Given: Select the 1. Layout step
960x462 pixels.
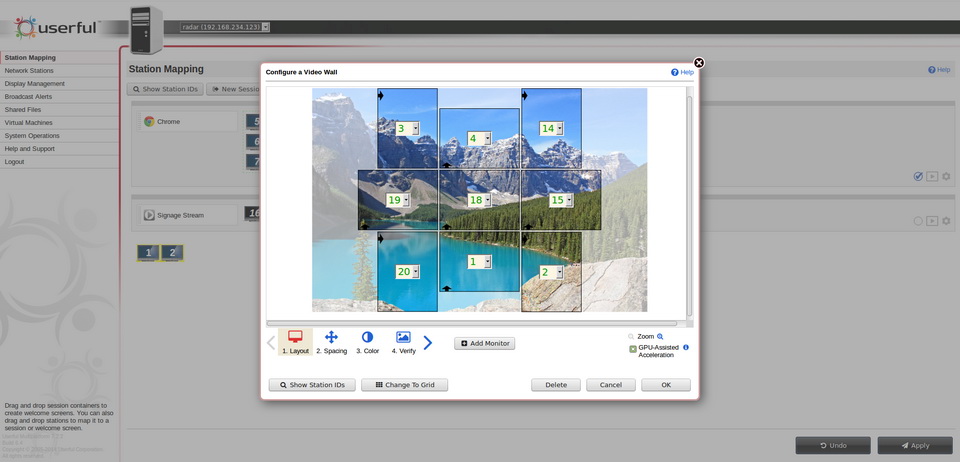Looking at the screenshot, I should click(x=295, y=342).
